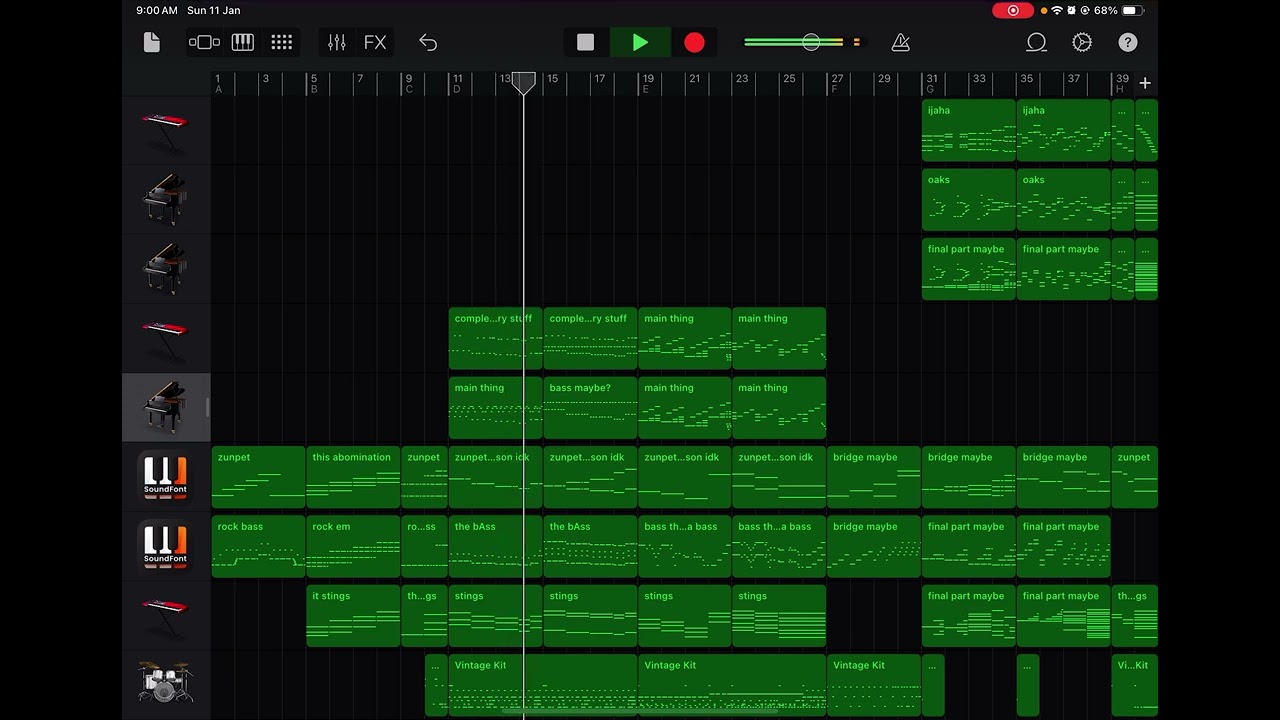Tap section marker G at bar 31
The width and height of the screenshot is (1280, 720).
click(930, 90)
